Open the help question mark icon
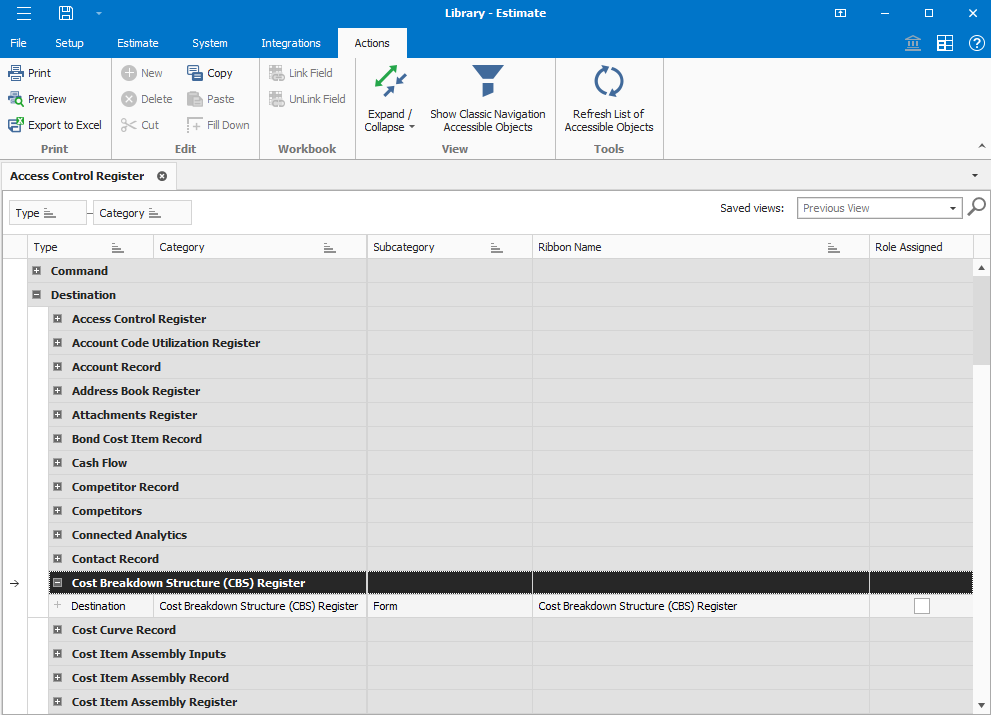991x715 pixels. (976, 43)
